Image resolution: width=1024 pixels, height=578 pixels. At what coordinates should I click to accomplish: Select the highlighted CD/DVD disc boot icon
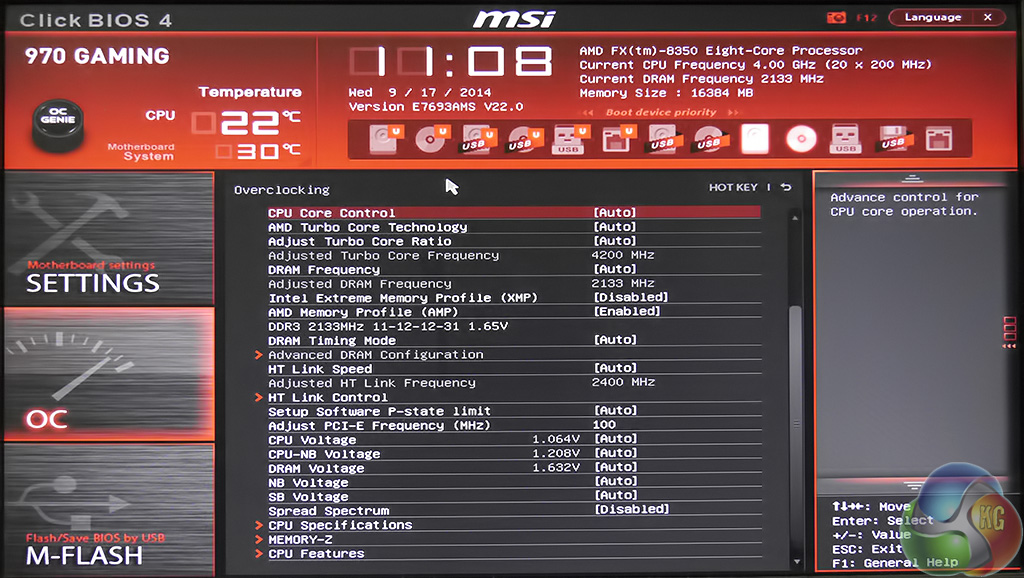click(801, 139)
